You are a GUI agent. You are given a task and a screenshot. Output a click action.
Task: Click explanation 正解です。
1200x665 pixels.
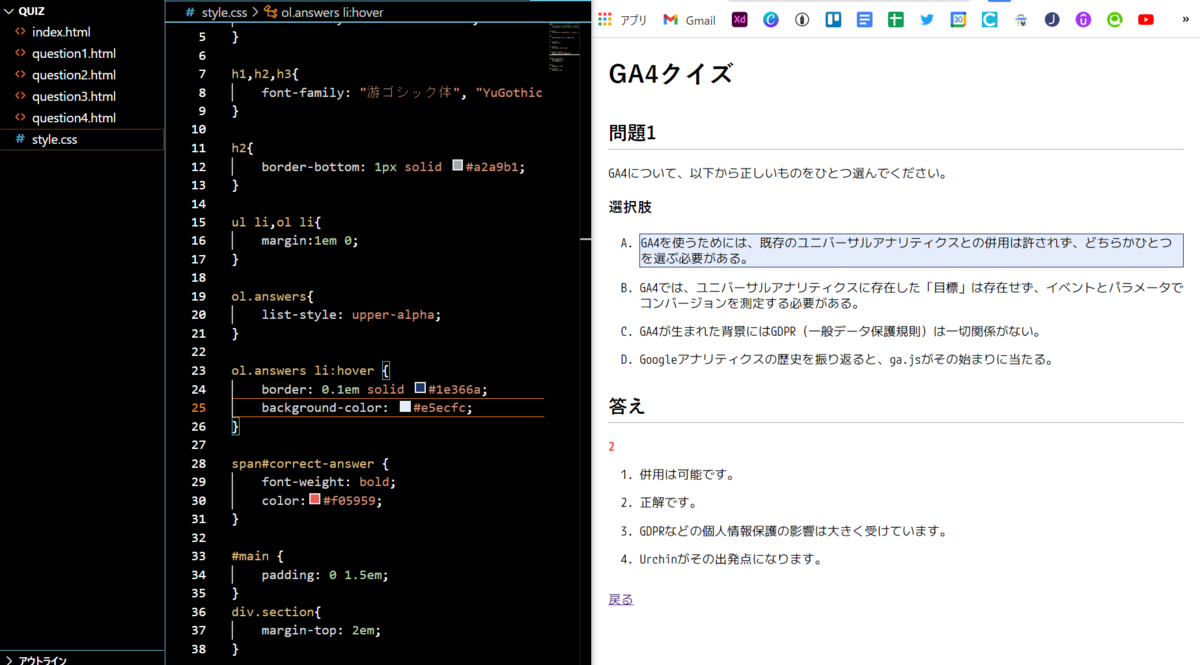tap(668, 502)
